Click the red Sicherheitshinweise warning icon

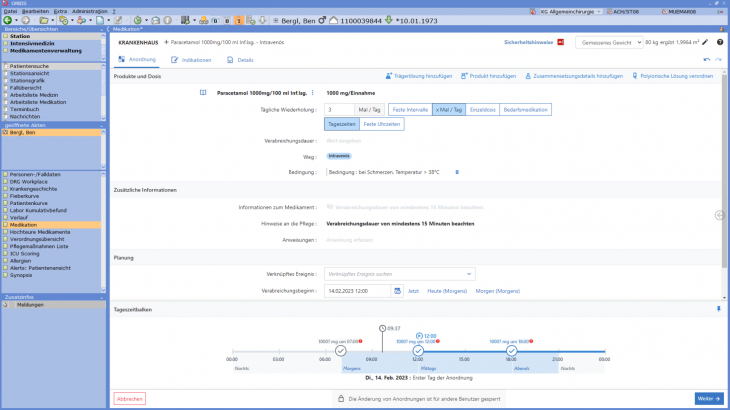click(560, 43)
